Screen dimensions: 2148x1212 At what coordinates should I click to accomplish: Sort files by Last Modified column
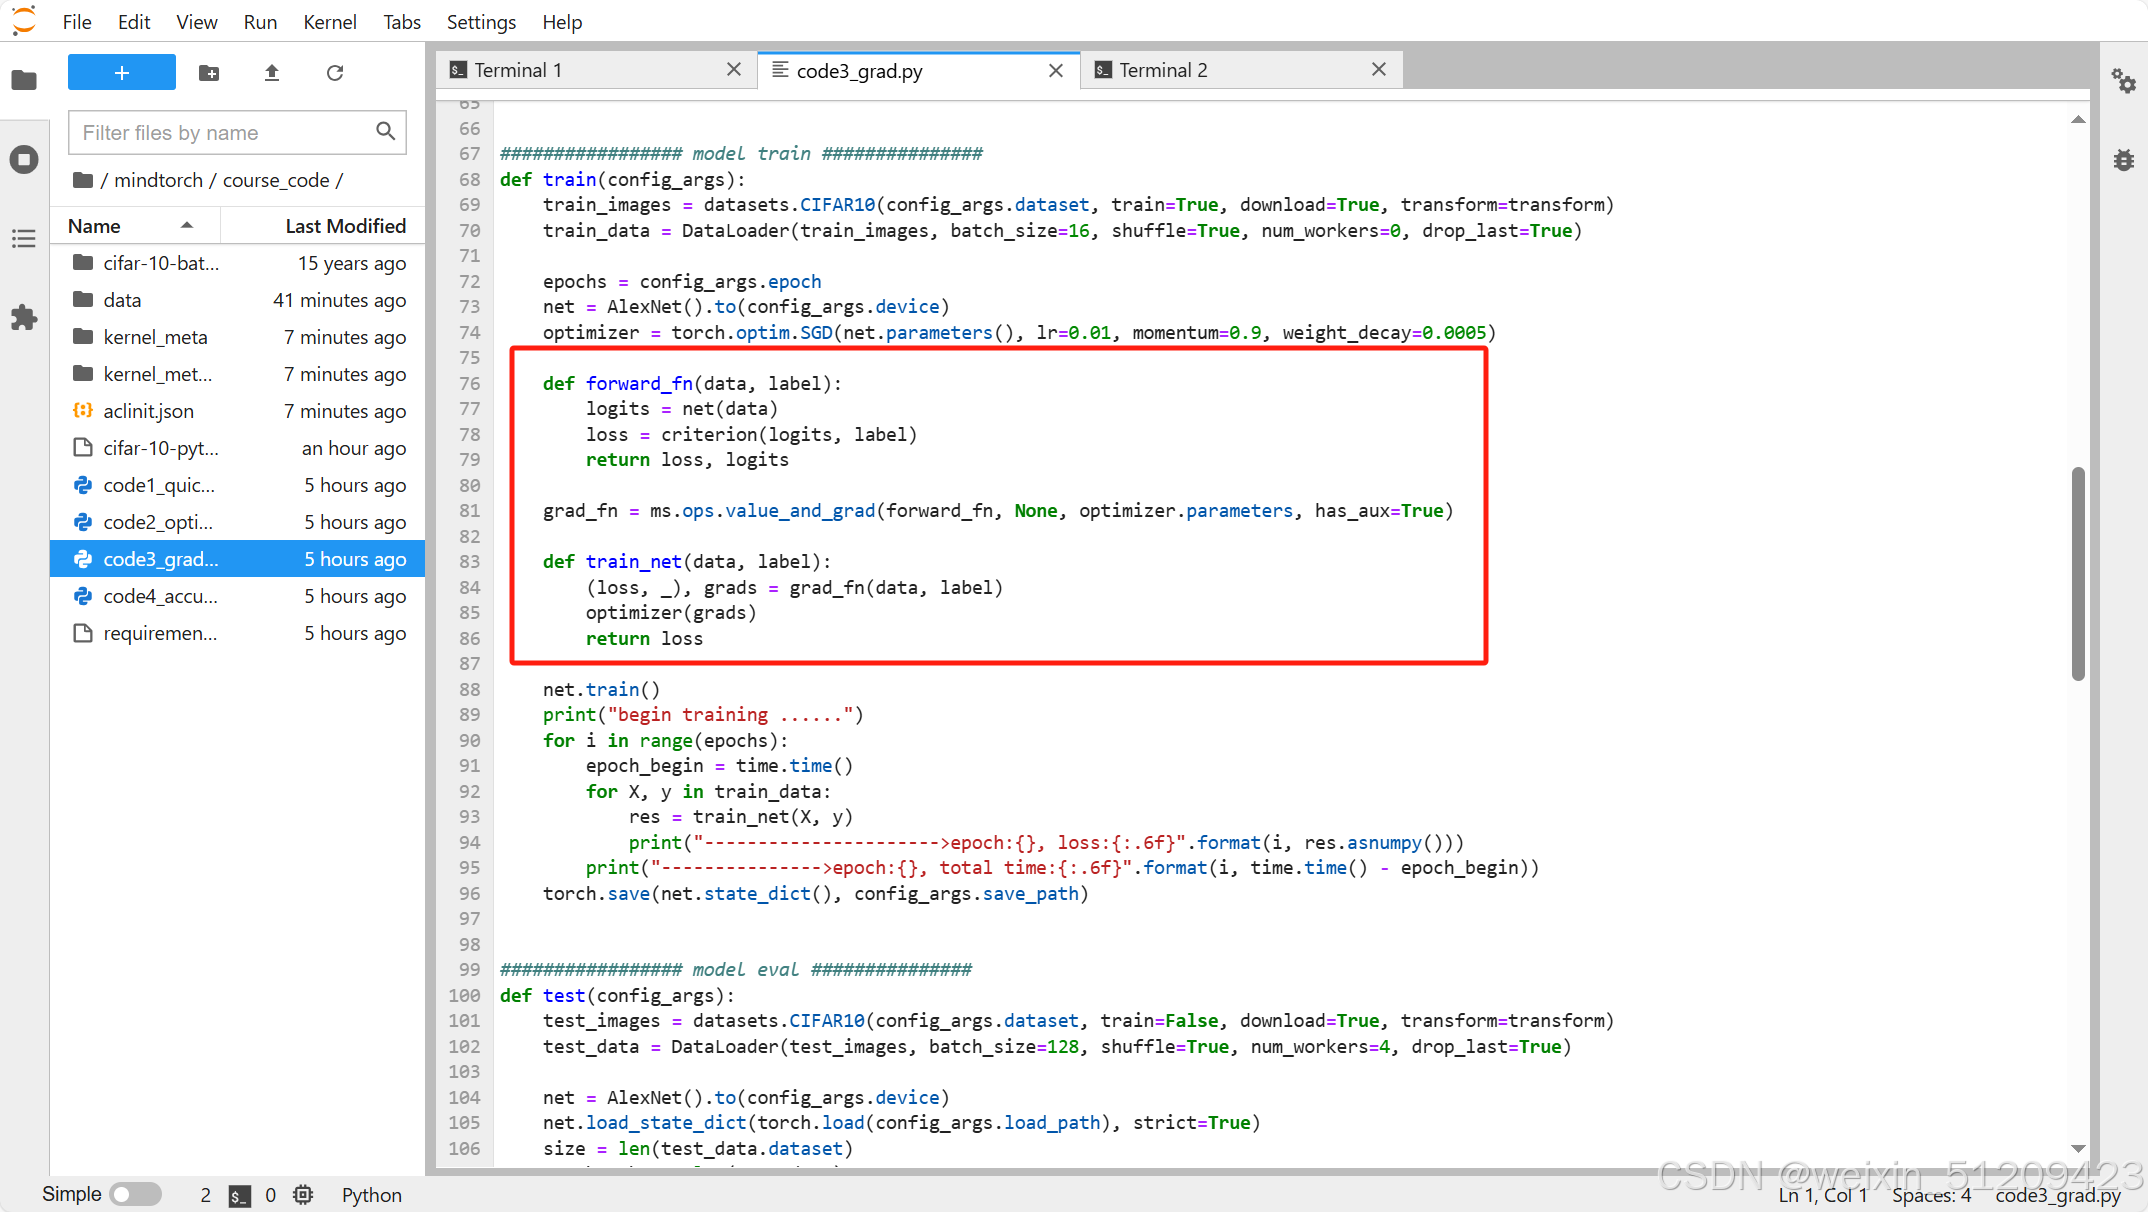(x=345, y=226)
